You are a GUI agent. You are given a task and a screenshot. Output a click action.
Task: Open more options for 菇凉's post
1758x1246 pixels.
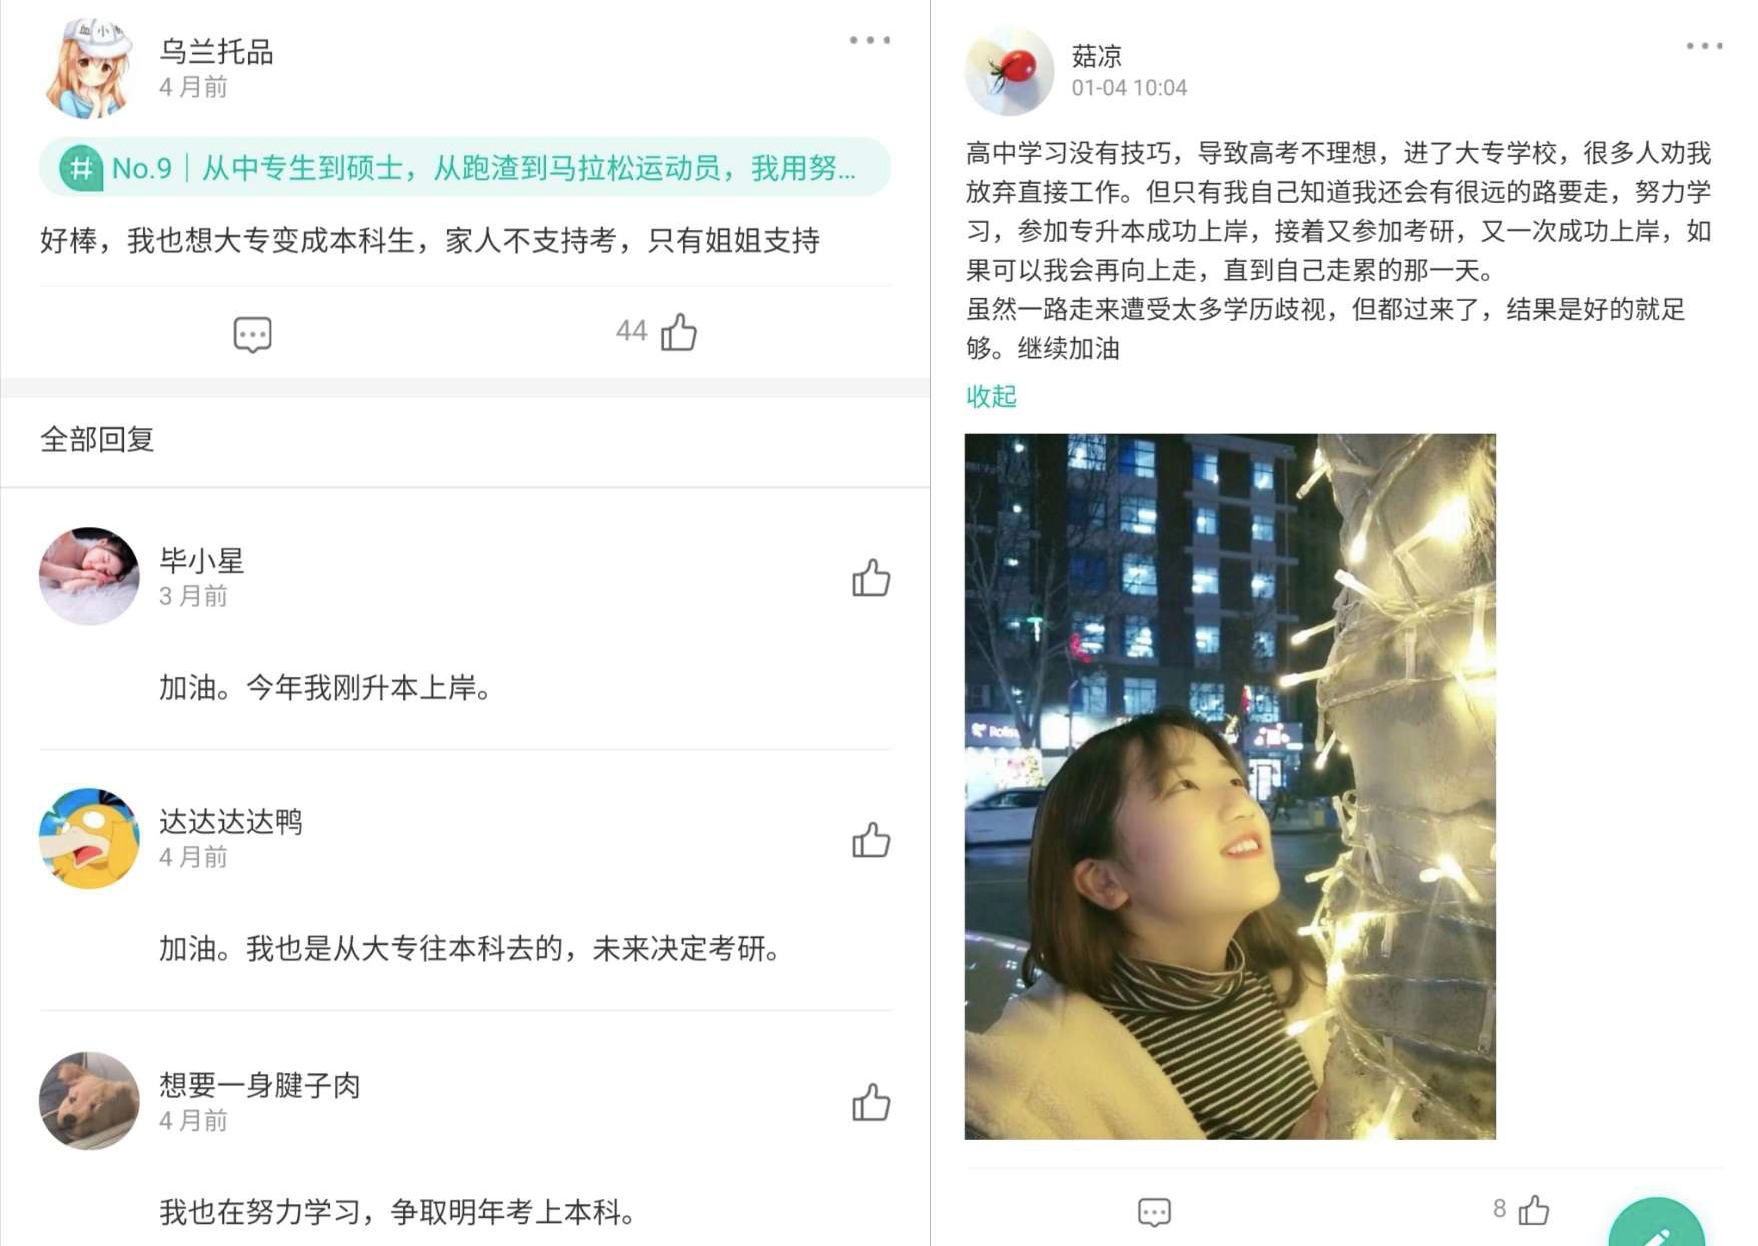(x=1703, y=46)
